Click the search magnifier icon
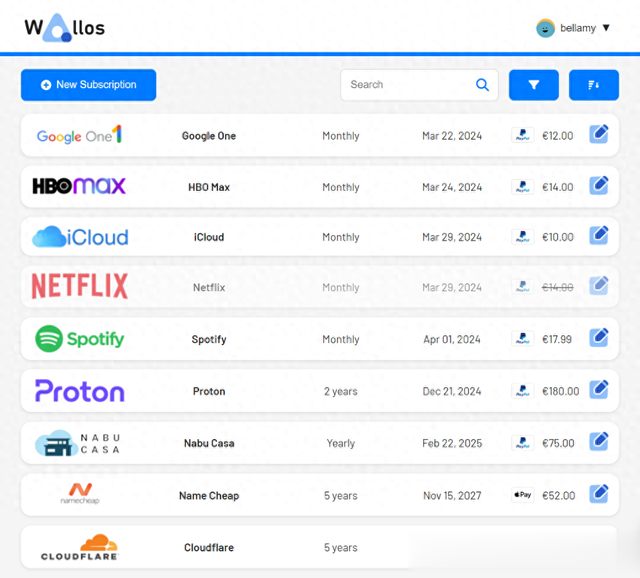Image resolution: width=640 pixels, height=578 pixels. tap(482, 85)
